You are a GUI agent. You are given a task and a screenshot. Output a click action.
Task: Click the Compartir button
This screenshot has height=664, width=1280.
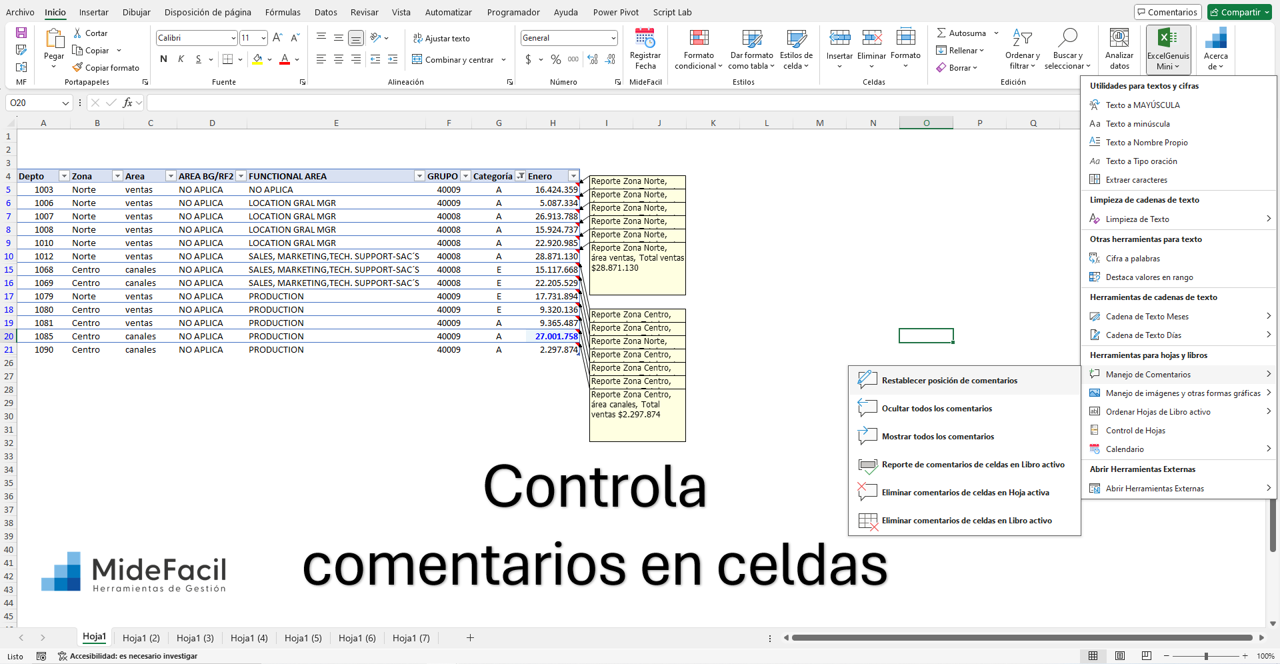click(1239, 12)
